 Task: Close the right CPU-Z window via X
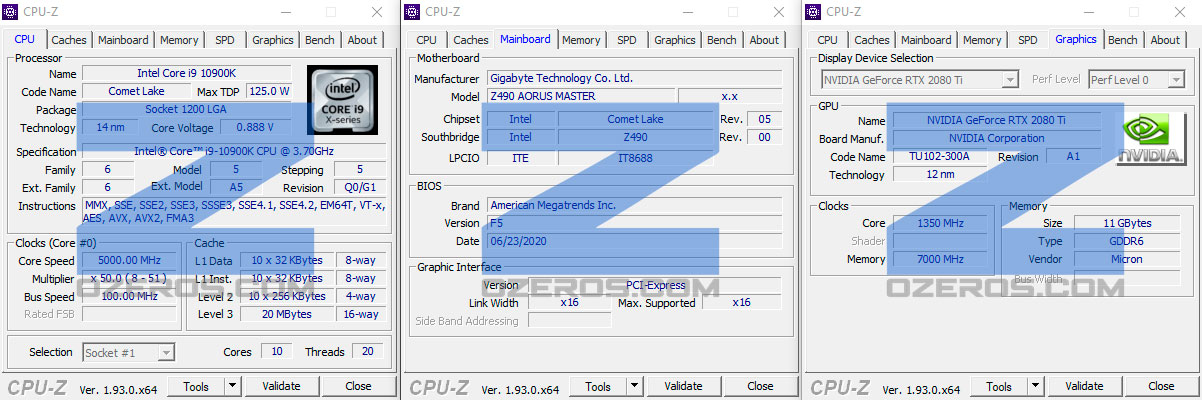click(x=1179, y=12)
